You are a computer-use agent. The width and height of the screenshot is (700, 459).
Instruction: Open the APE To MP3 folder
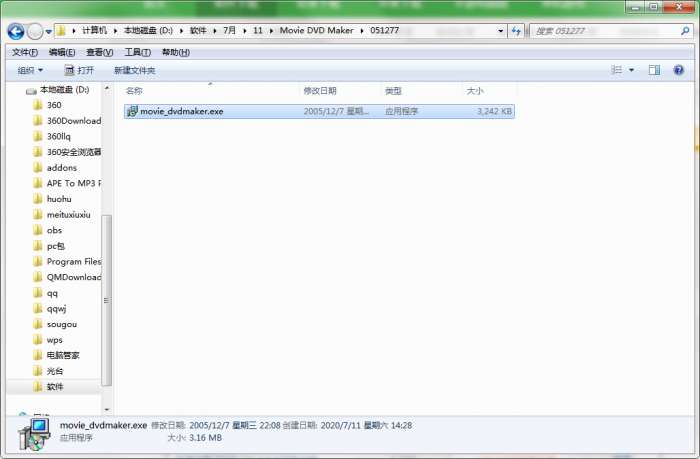pos(67,183)
